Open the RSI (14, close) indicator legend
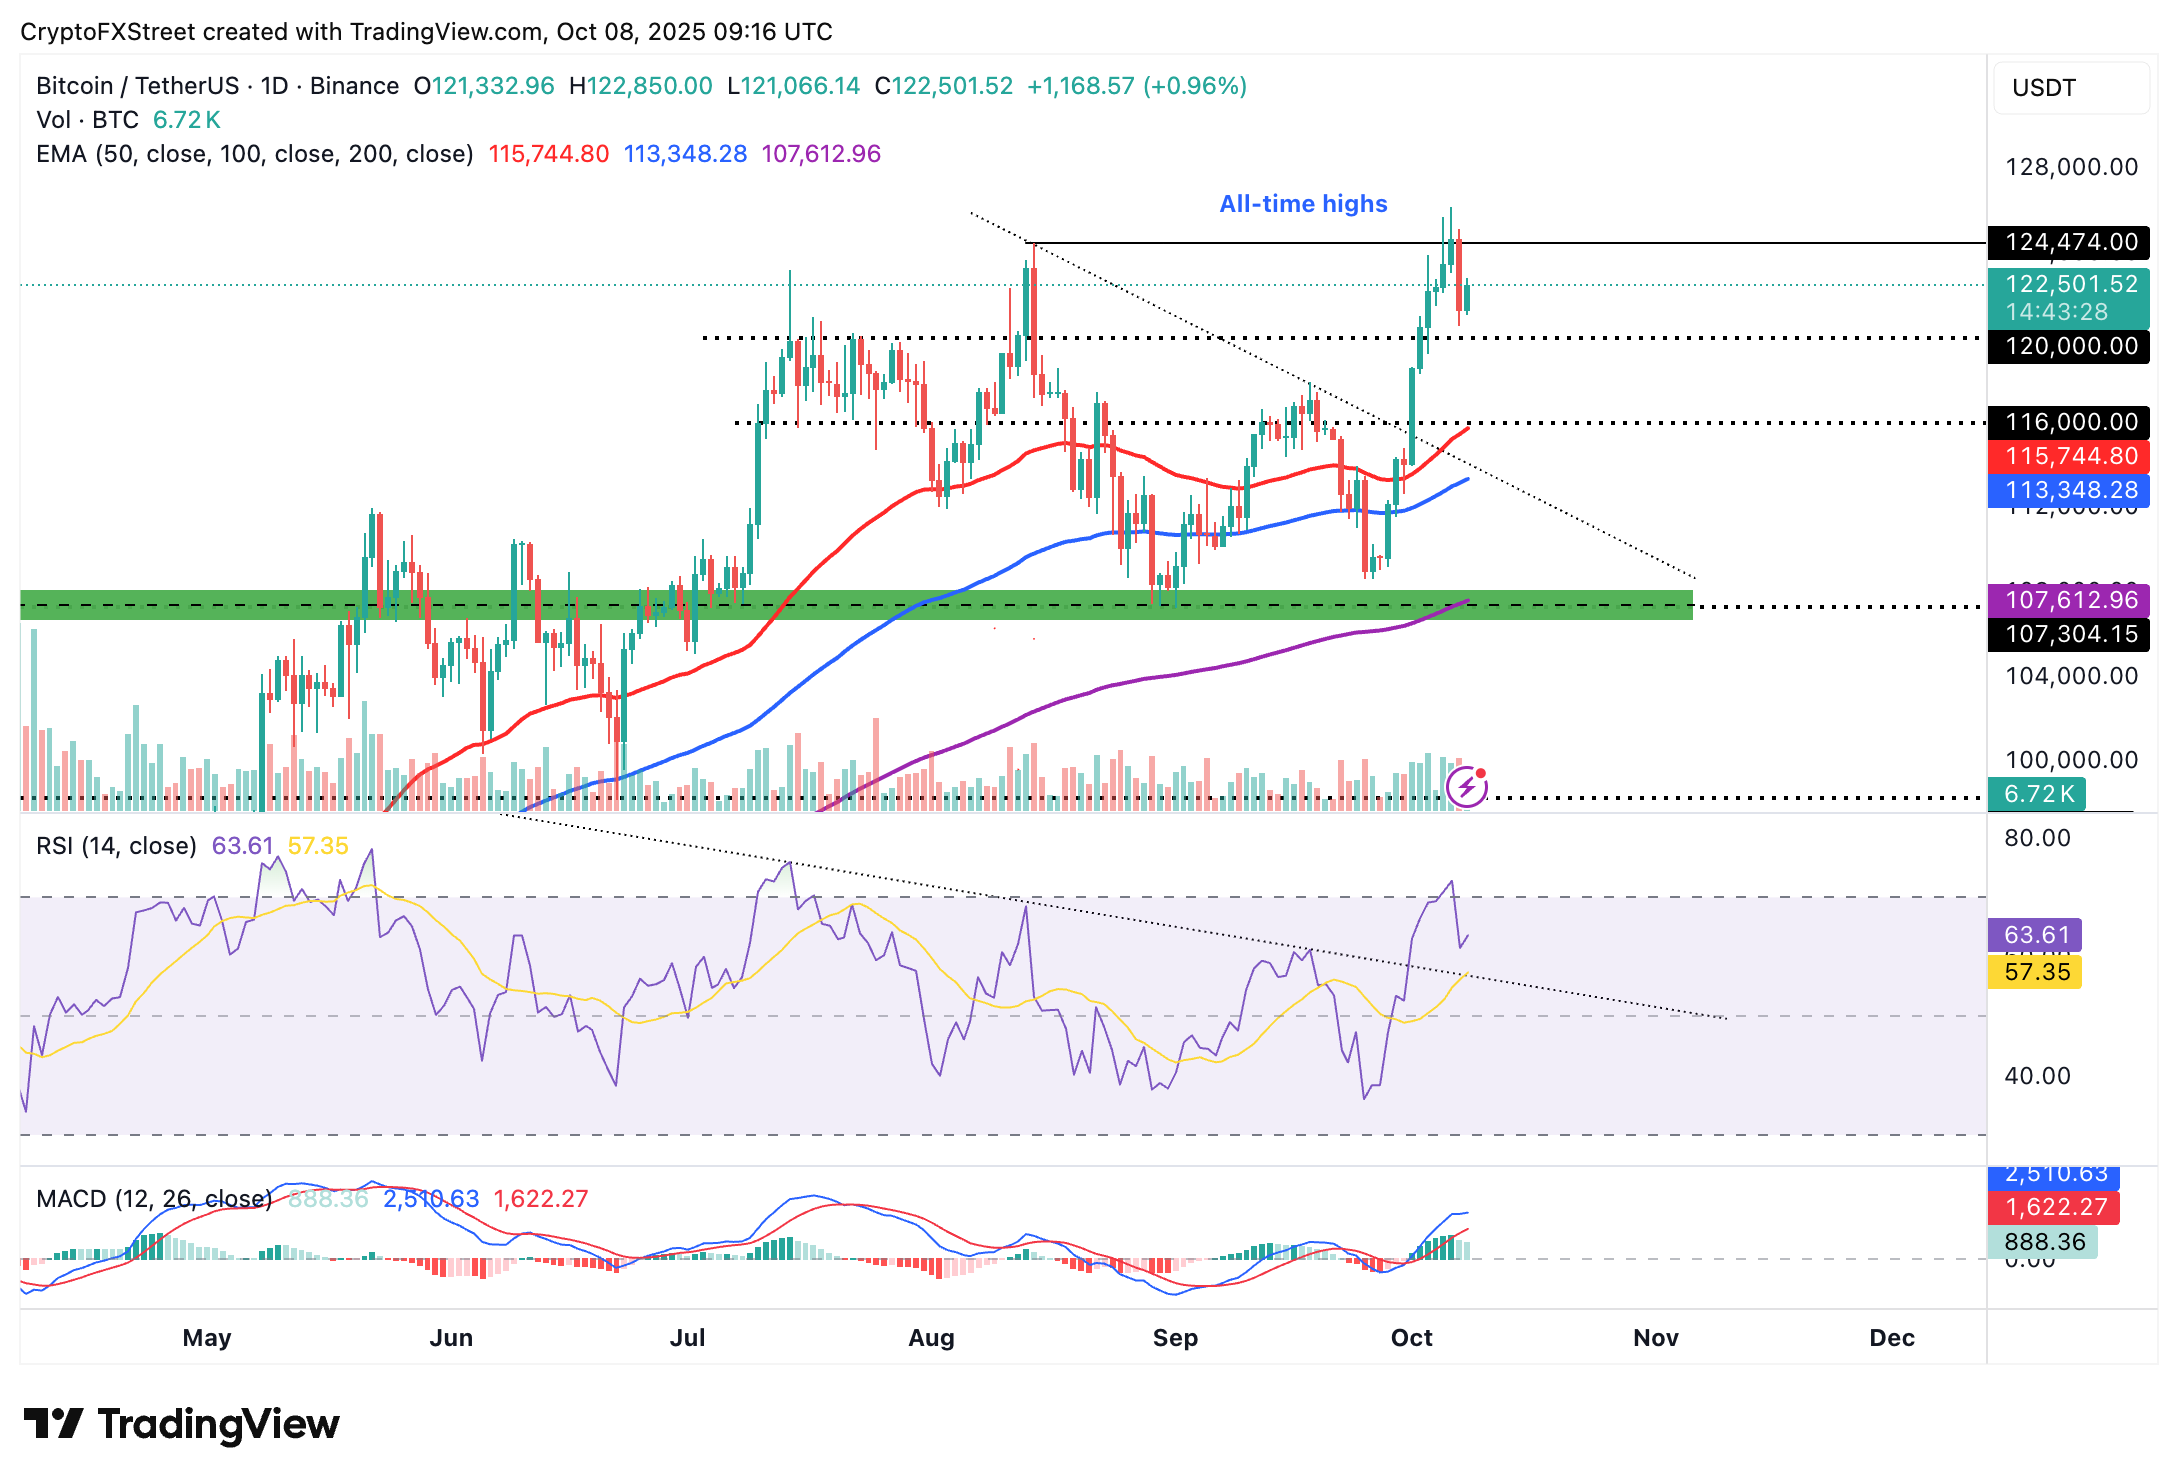This screenshot has height=1484, width=2178. click(x=116, y=846)
